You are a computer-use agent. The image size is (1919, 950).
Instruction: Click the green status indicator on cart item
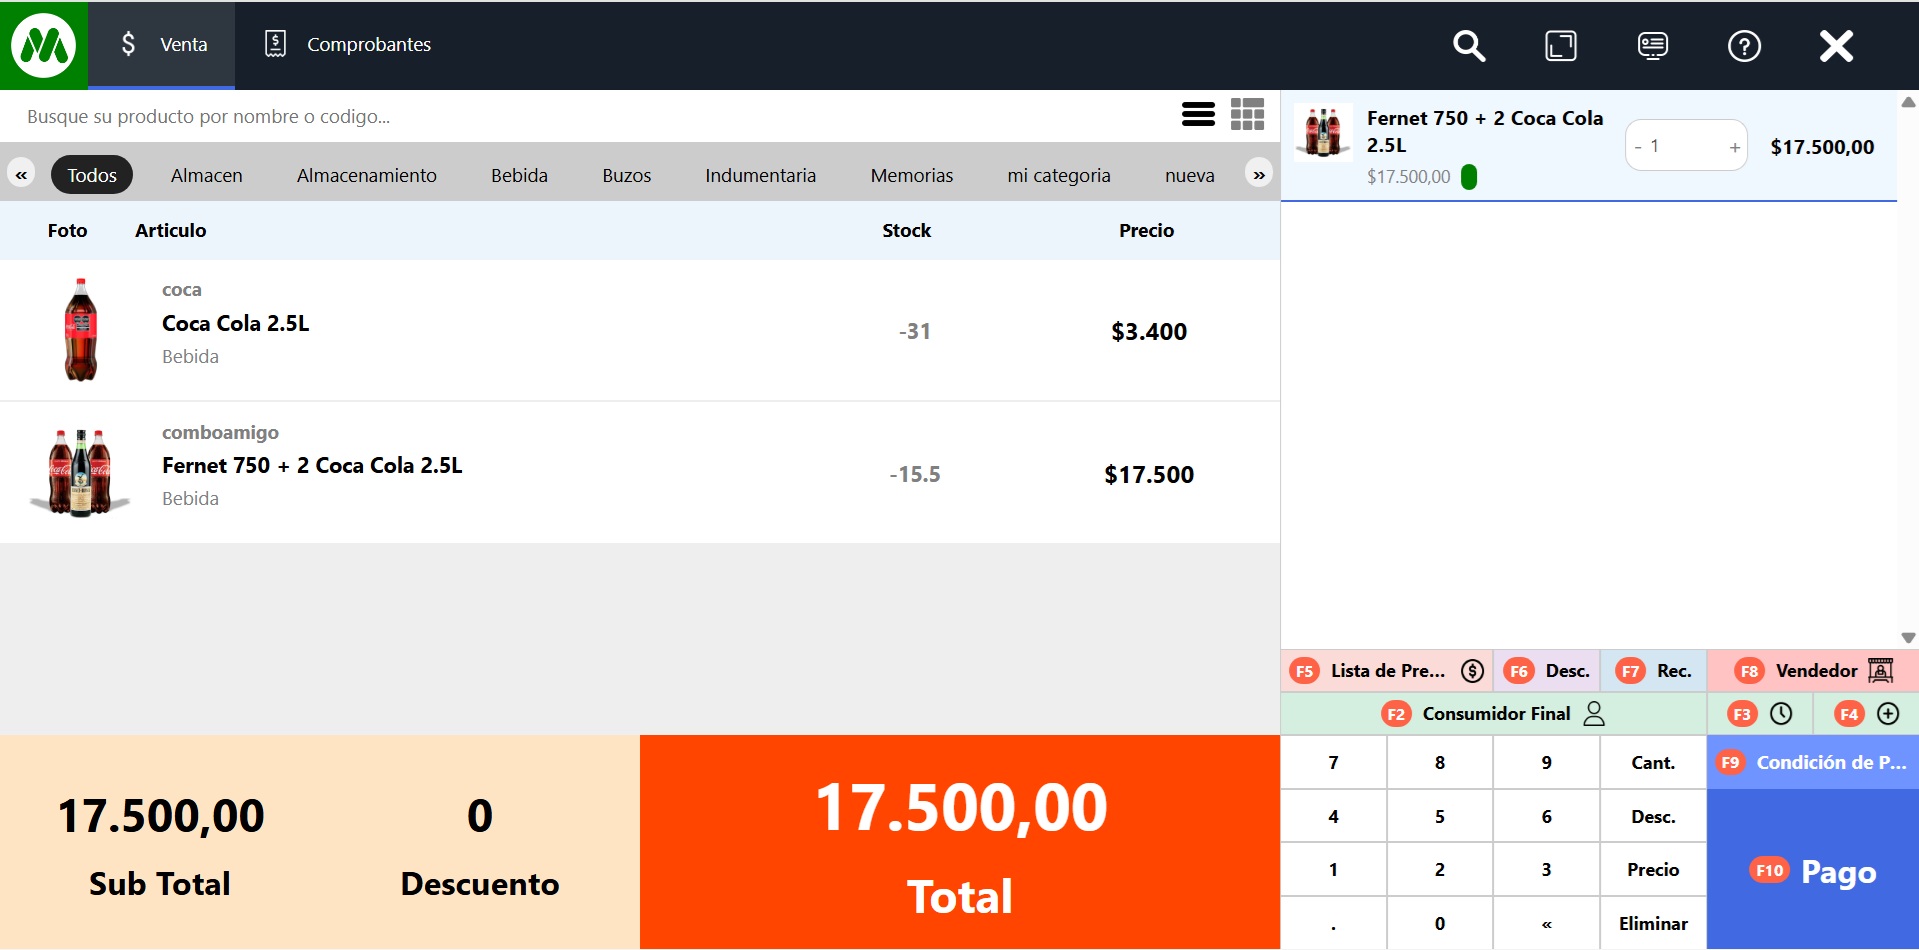click(x=1469, y=177)
